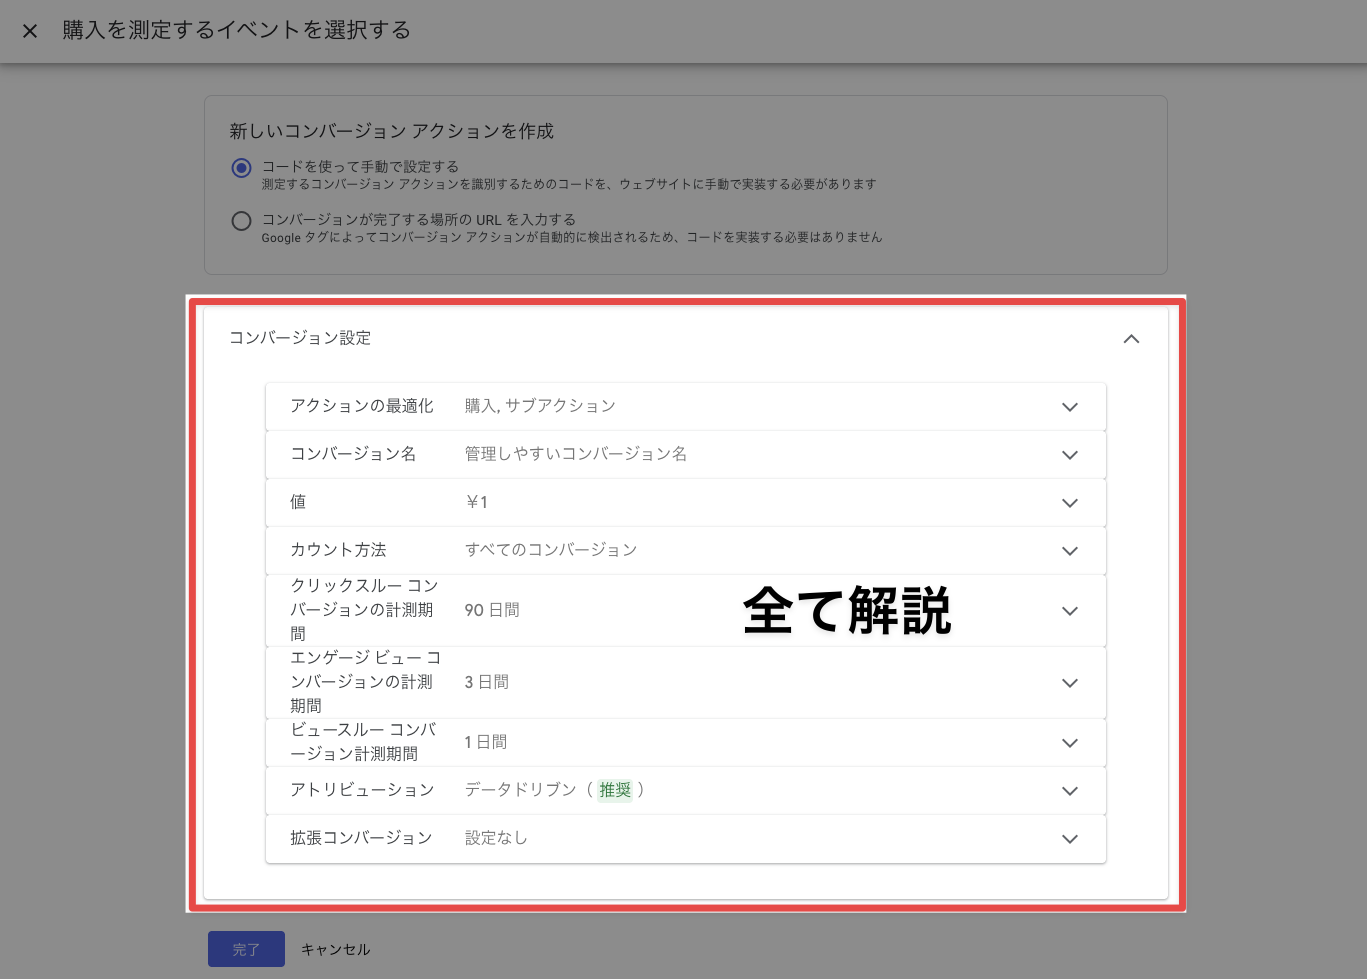1367x979 pixels.
Task: Click the 設定なし value in 拡張コンバージョン
Action: tap(496, 838)
